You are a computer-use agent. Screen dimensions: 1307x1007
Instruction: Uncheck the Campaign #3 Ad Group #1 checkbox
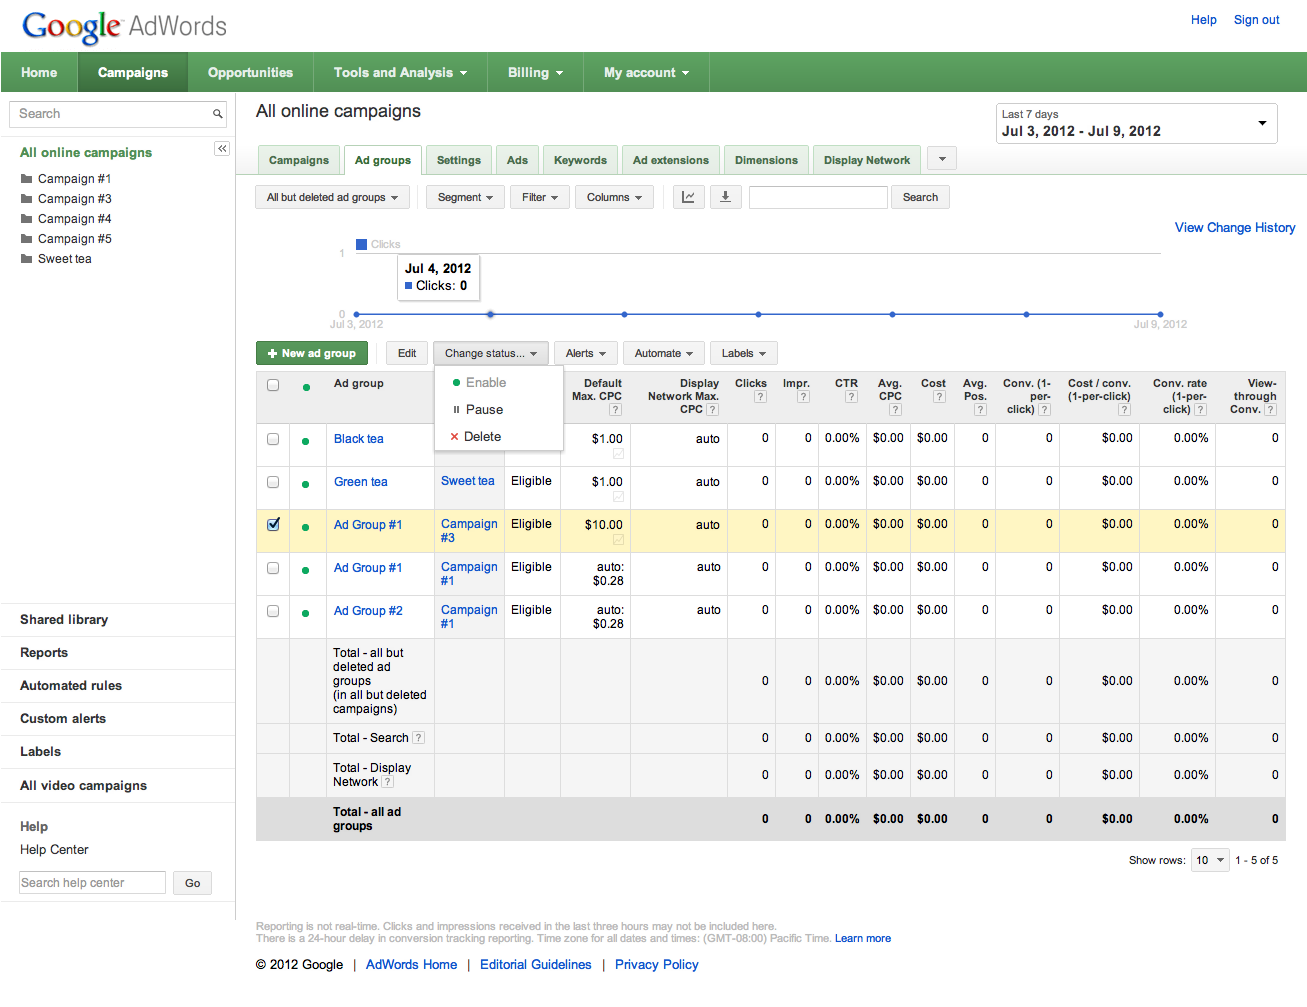[x=273, y=524]
